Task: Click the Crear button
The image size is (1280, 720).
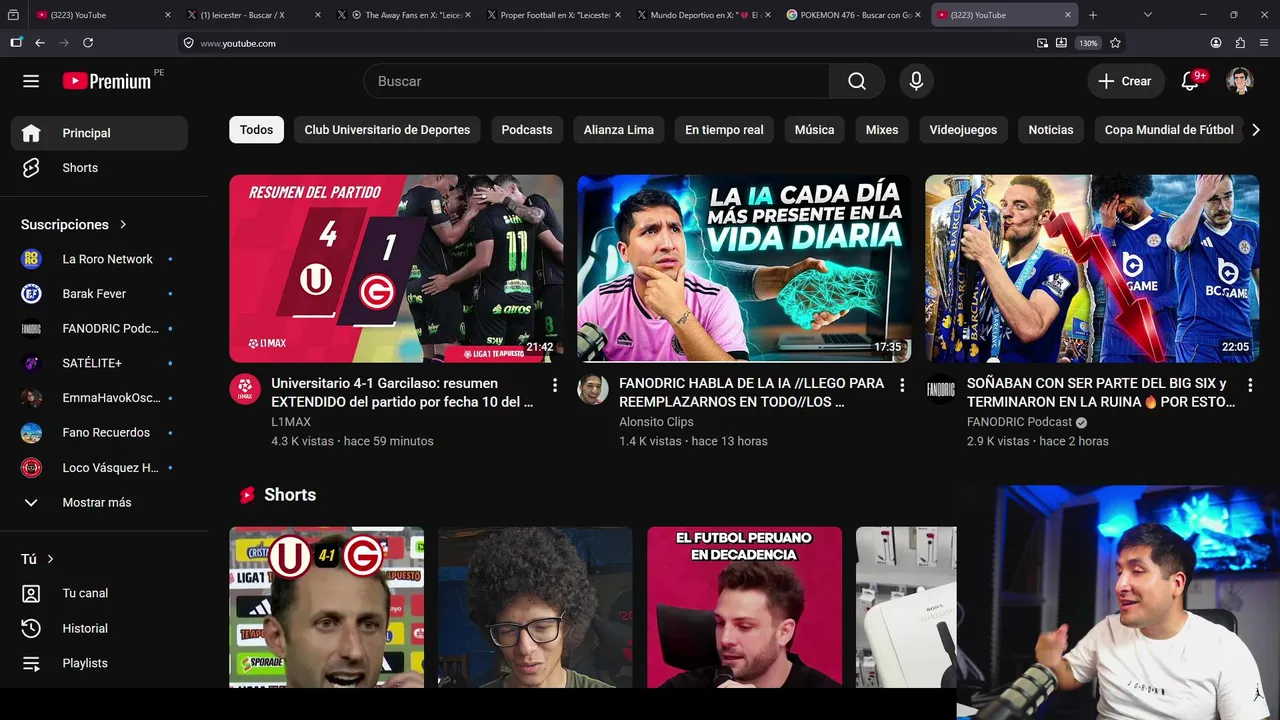Action: pos(1126,81)
